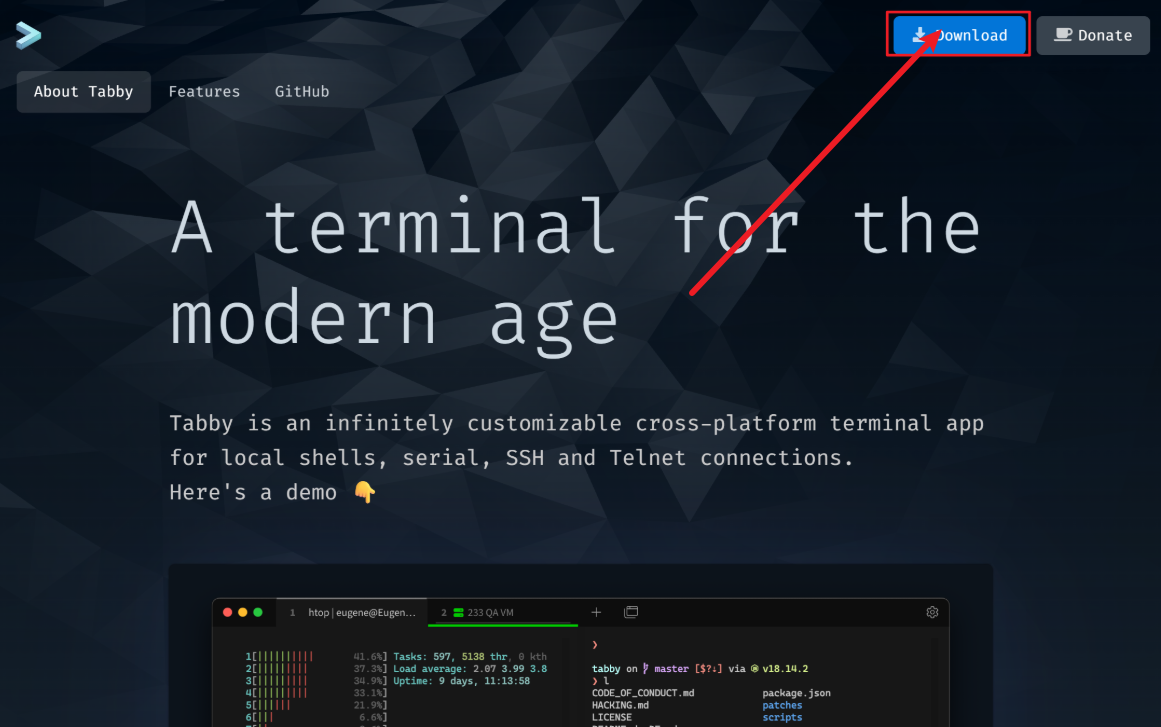Click the demo terminal screenshot image
Screen dimensions: 1161x727
point(580,663)
